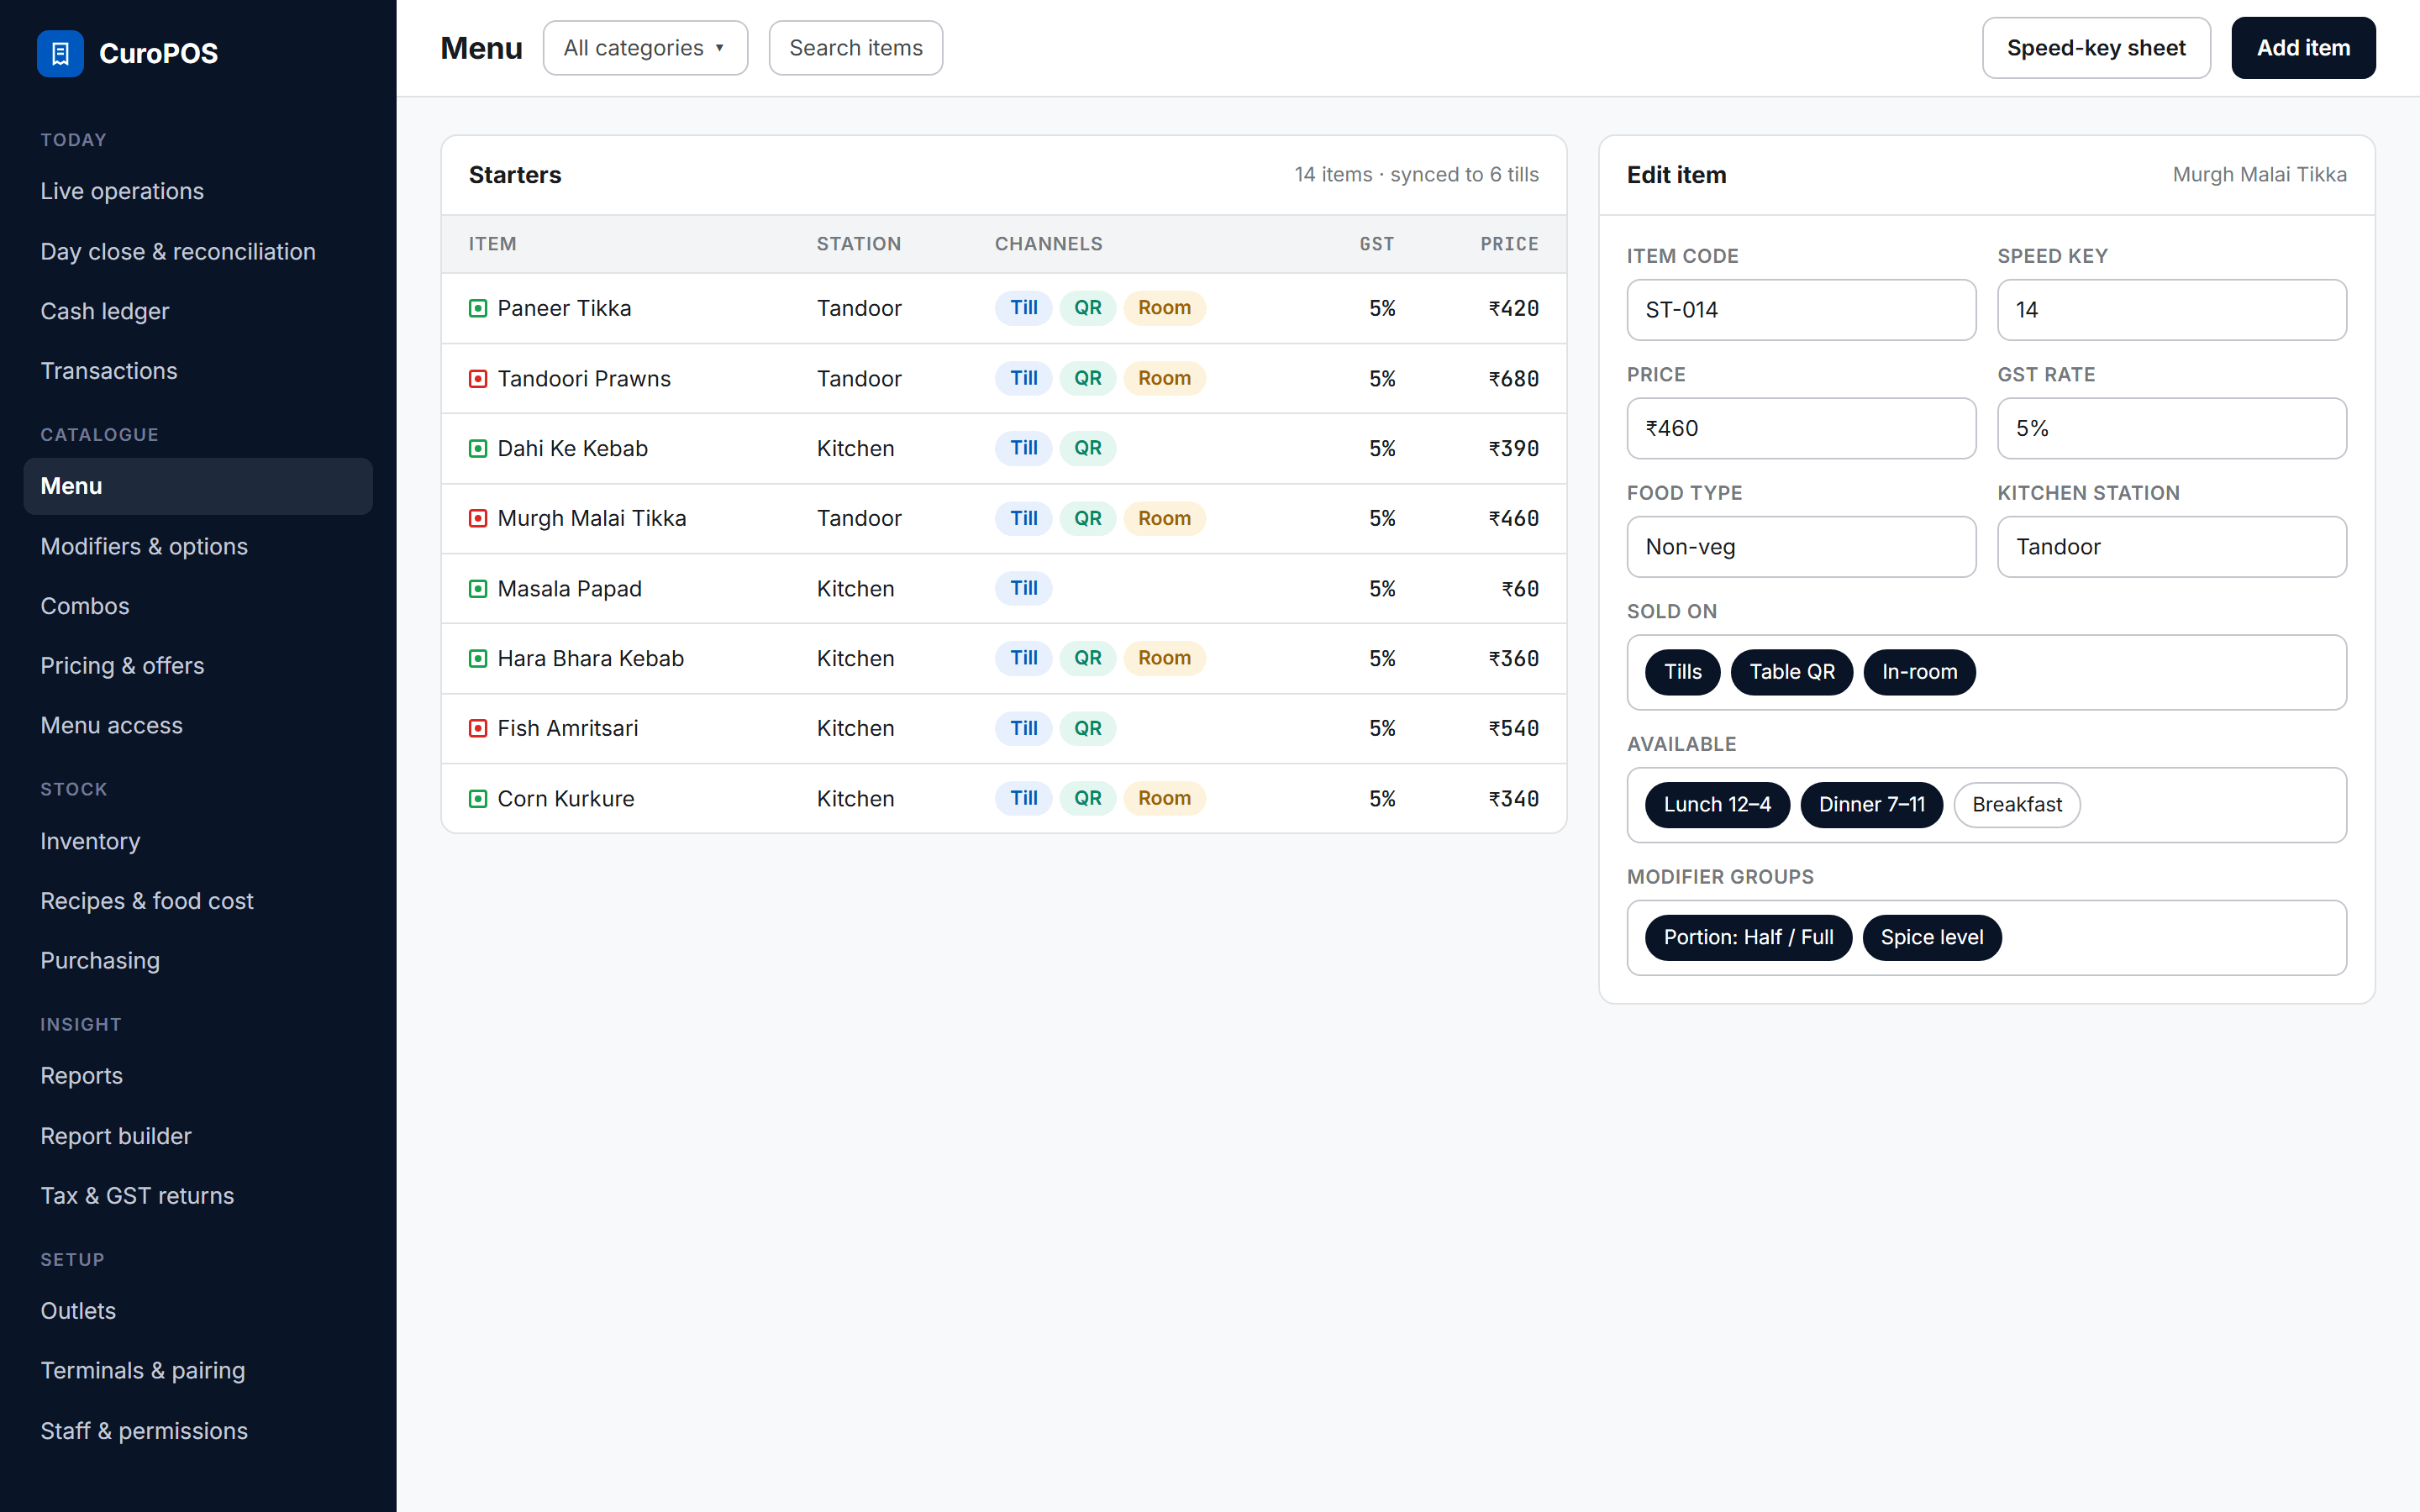The image size is (2420, 1512).
Task: Open the All categories dropdown
Action: 645,48
